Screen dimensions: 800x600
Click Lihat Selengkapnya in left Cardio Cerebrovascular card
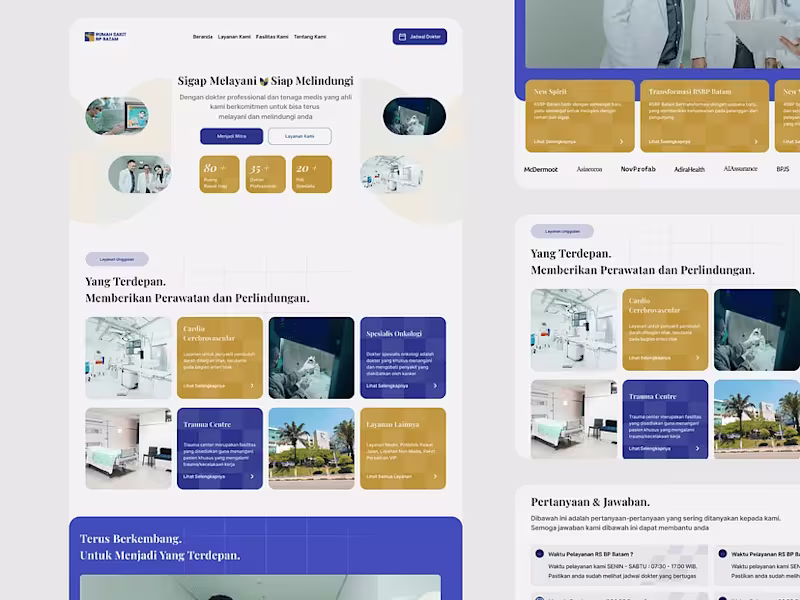pos(204,386)
